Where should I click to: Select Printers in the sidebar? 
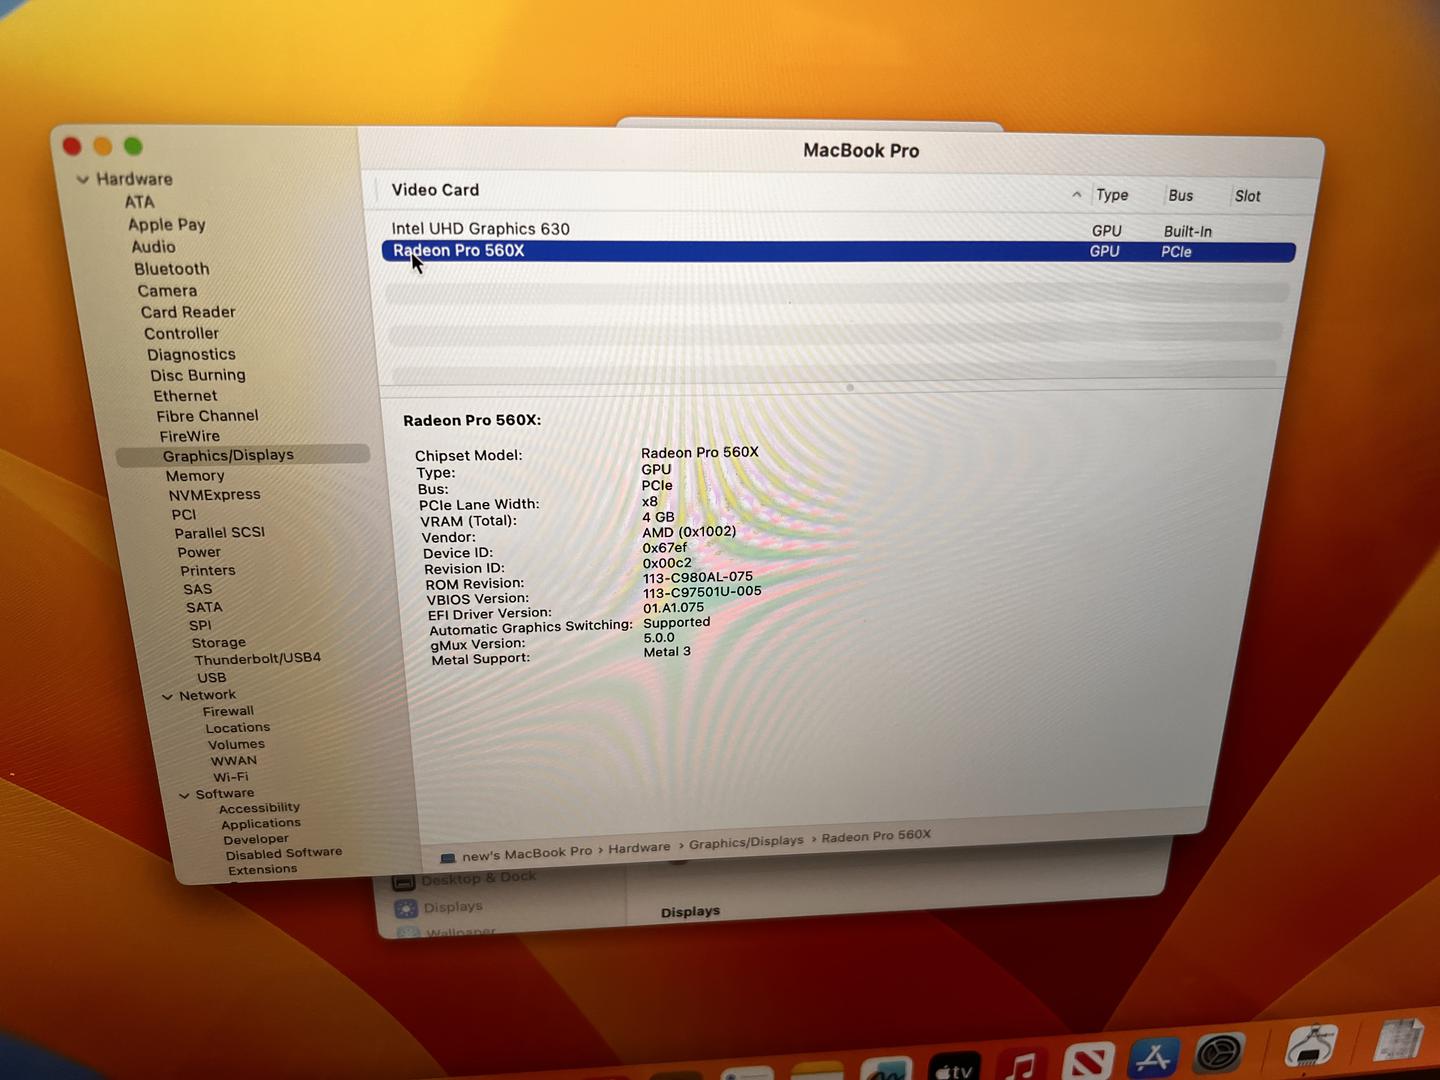208,570
